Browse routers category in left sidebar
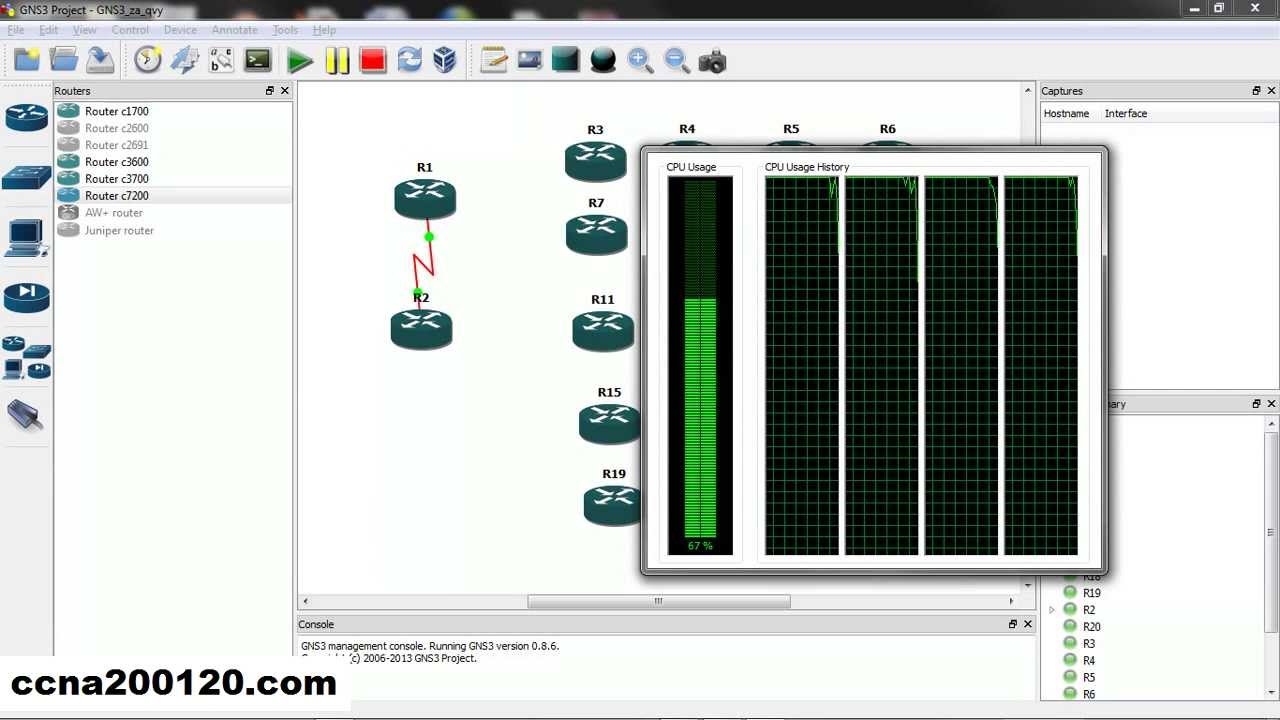 pos(27,118)
